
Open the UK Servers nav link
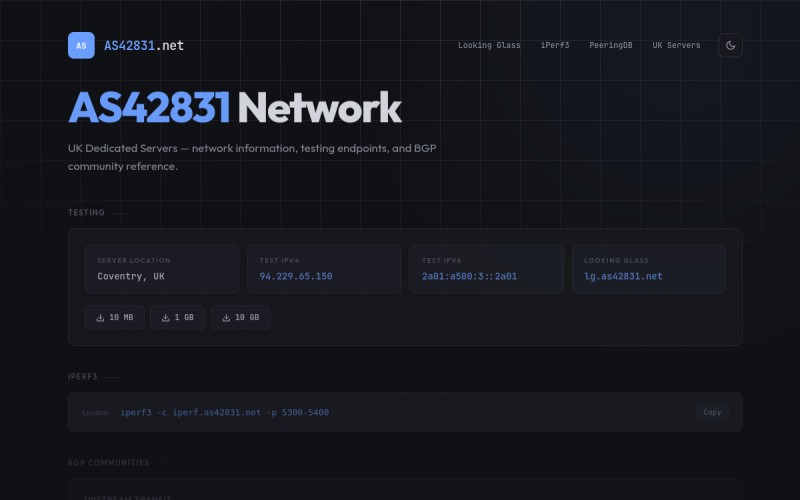pyautogui.click(x=676, y=45)
